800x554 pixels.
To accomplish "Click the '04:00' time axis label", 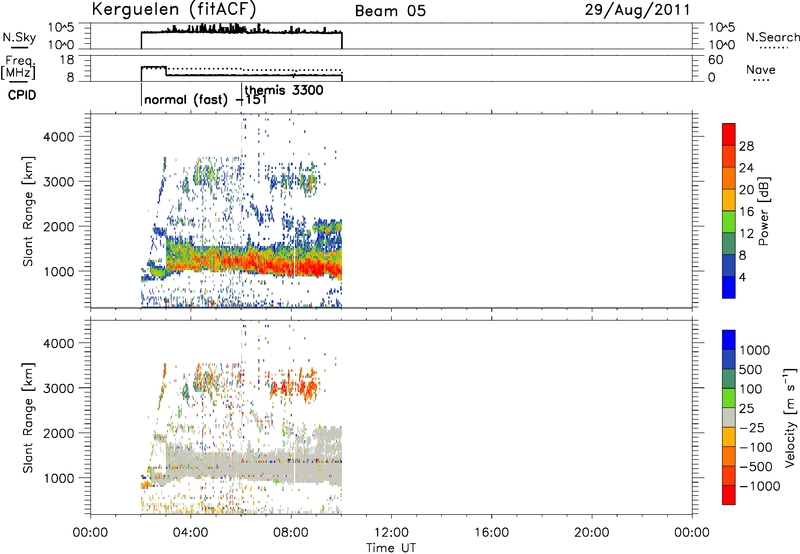I will [191, 533].
